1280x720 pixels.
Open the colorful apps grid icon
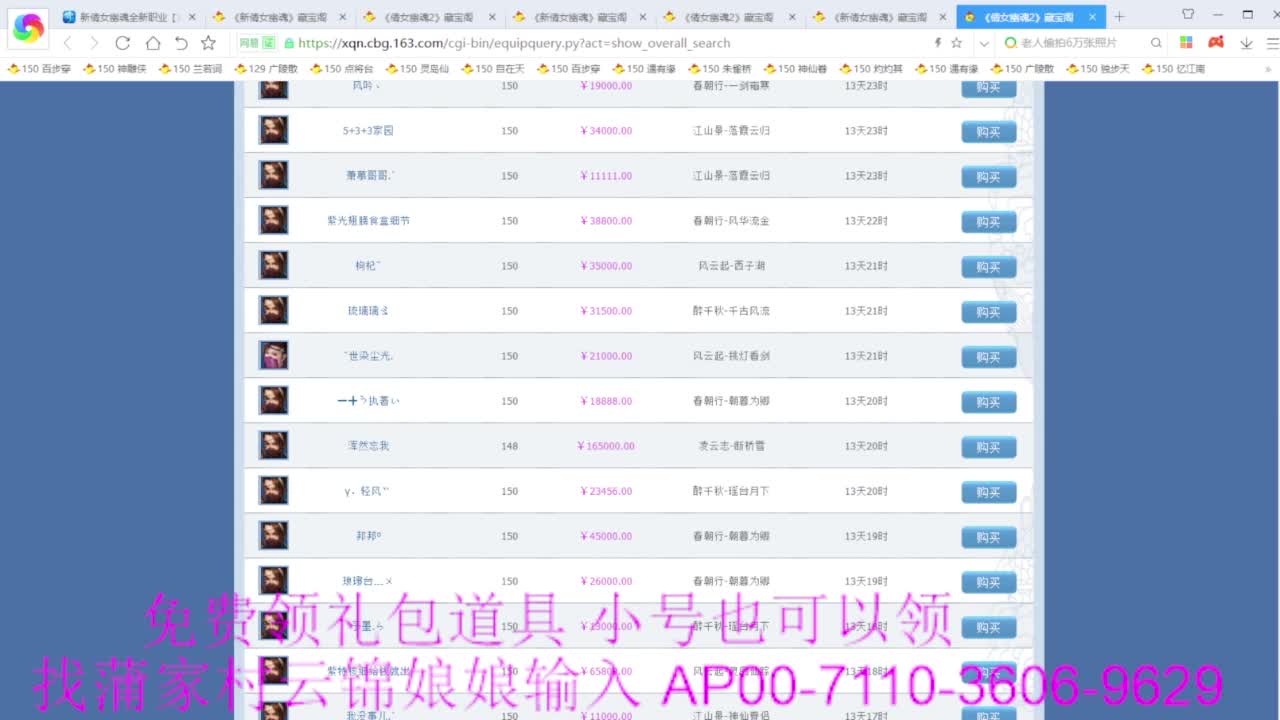1185,44
